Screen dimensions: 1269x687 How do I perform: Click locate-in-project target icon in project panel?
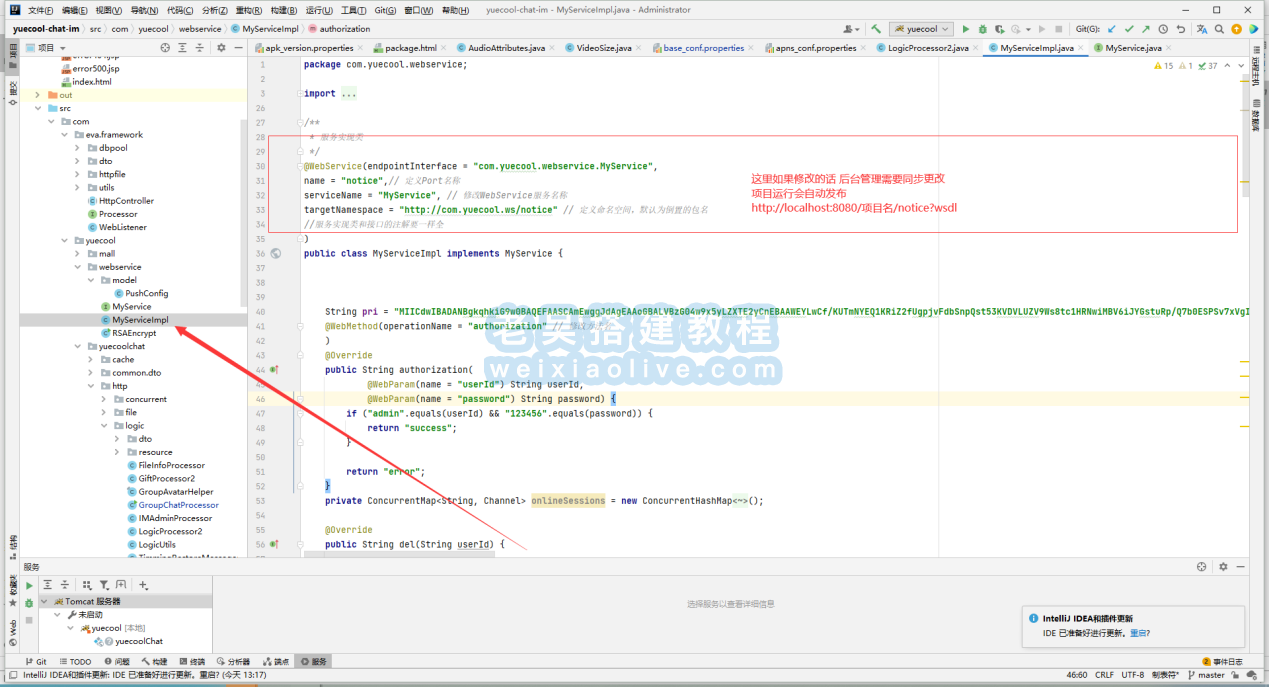162,47
